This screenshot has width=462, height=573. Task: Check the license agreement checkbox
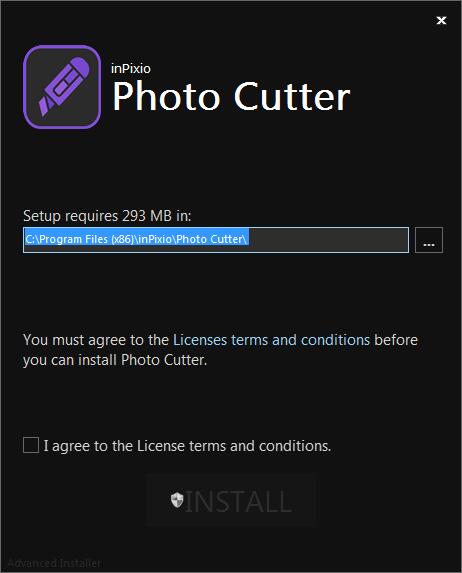(31, 445)
